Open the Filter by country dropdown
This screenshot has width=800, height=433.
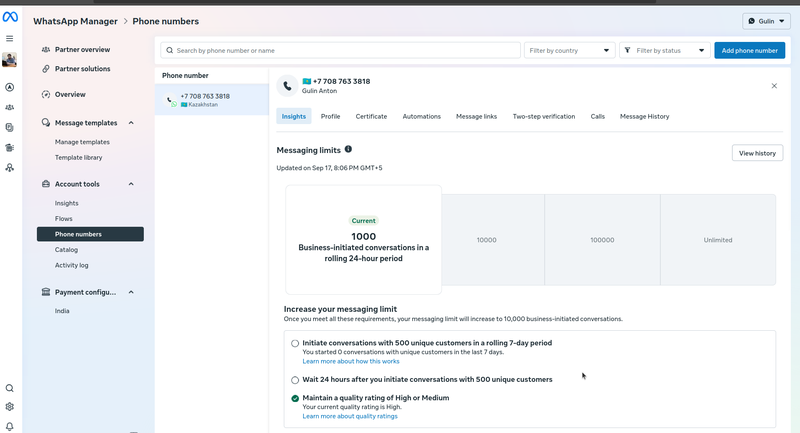click(x=569, y=50)
